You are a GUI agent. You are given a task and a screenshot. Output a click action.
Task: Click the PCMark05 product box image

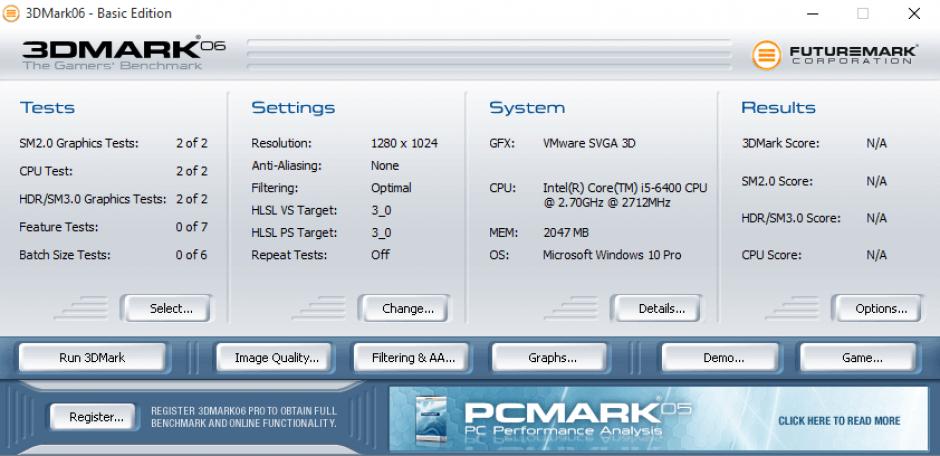[433, 420]
